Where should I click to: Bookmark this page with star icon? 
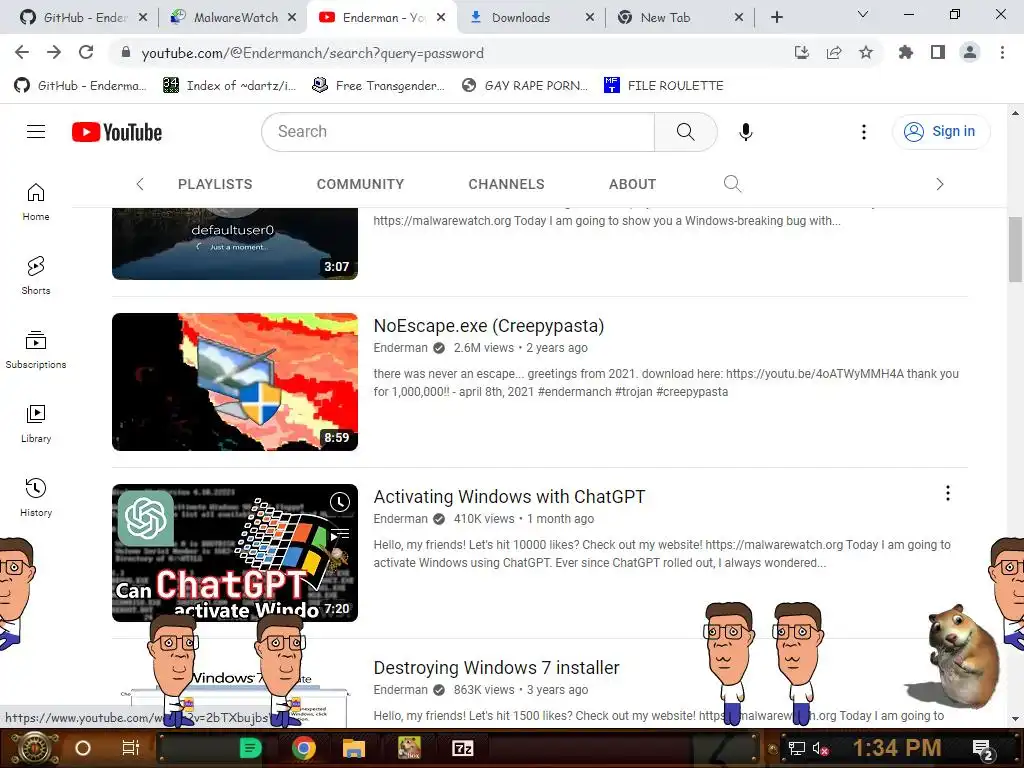tap(865, 52)
